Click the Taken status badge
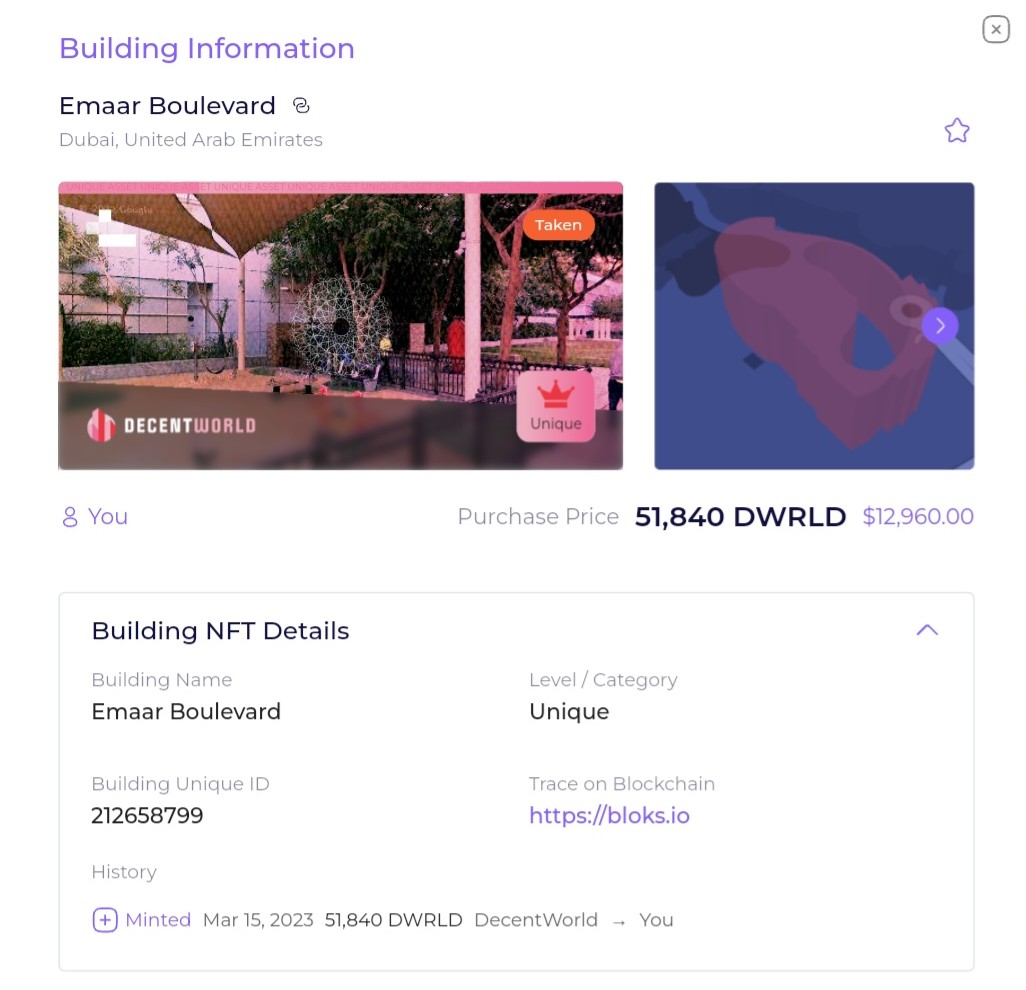Viewport: 1026px width, 990px height. tap(558, 224)
